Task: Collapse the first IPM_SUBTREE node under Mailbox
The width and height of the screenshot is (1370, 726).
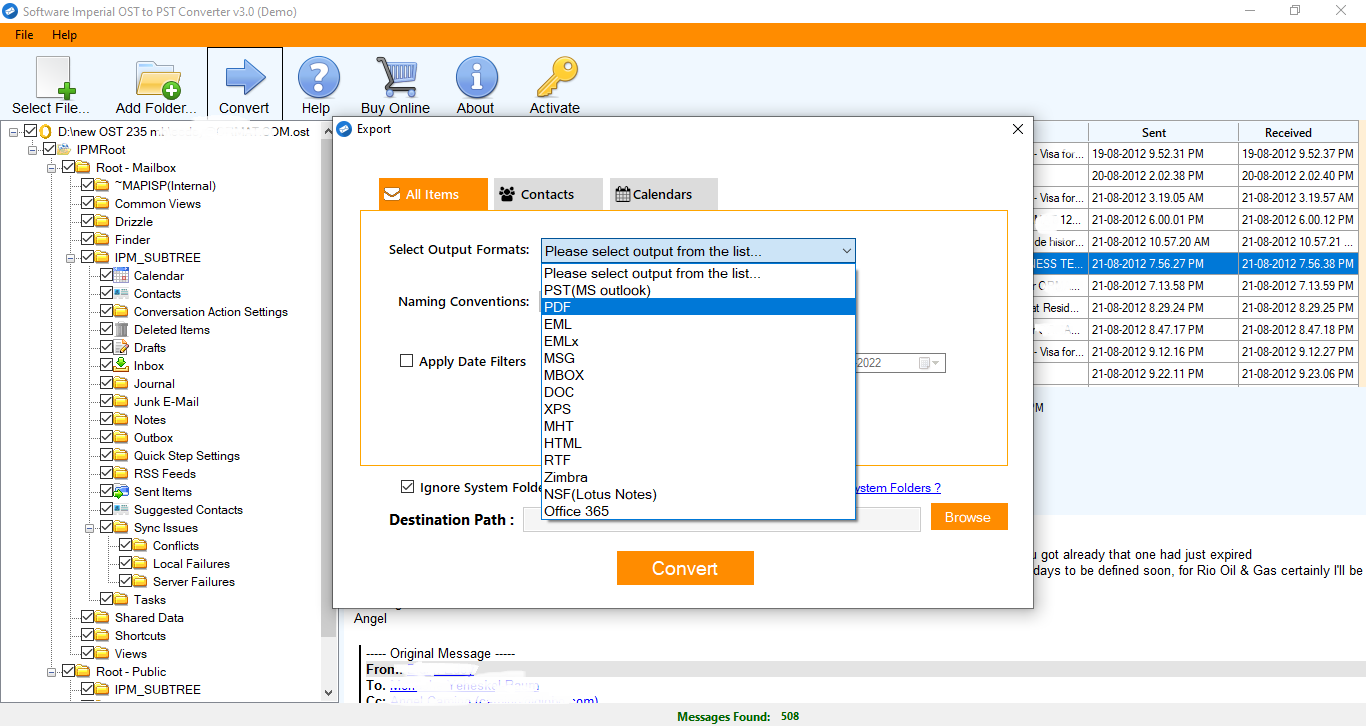Action: [71, 258]
